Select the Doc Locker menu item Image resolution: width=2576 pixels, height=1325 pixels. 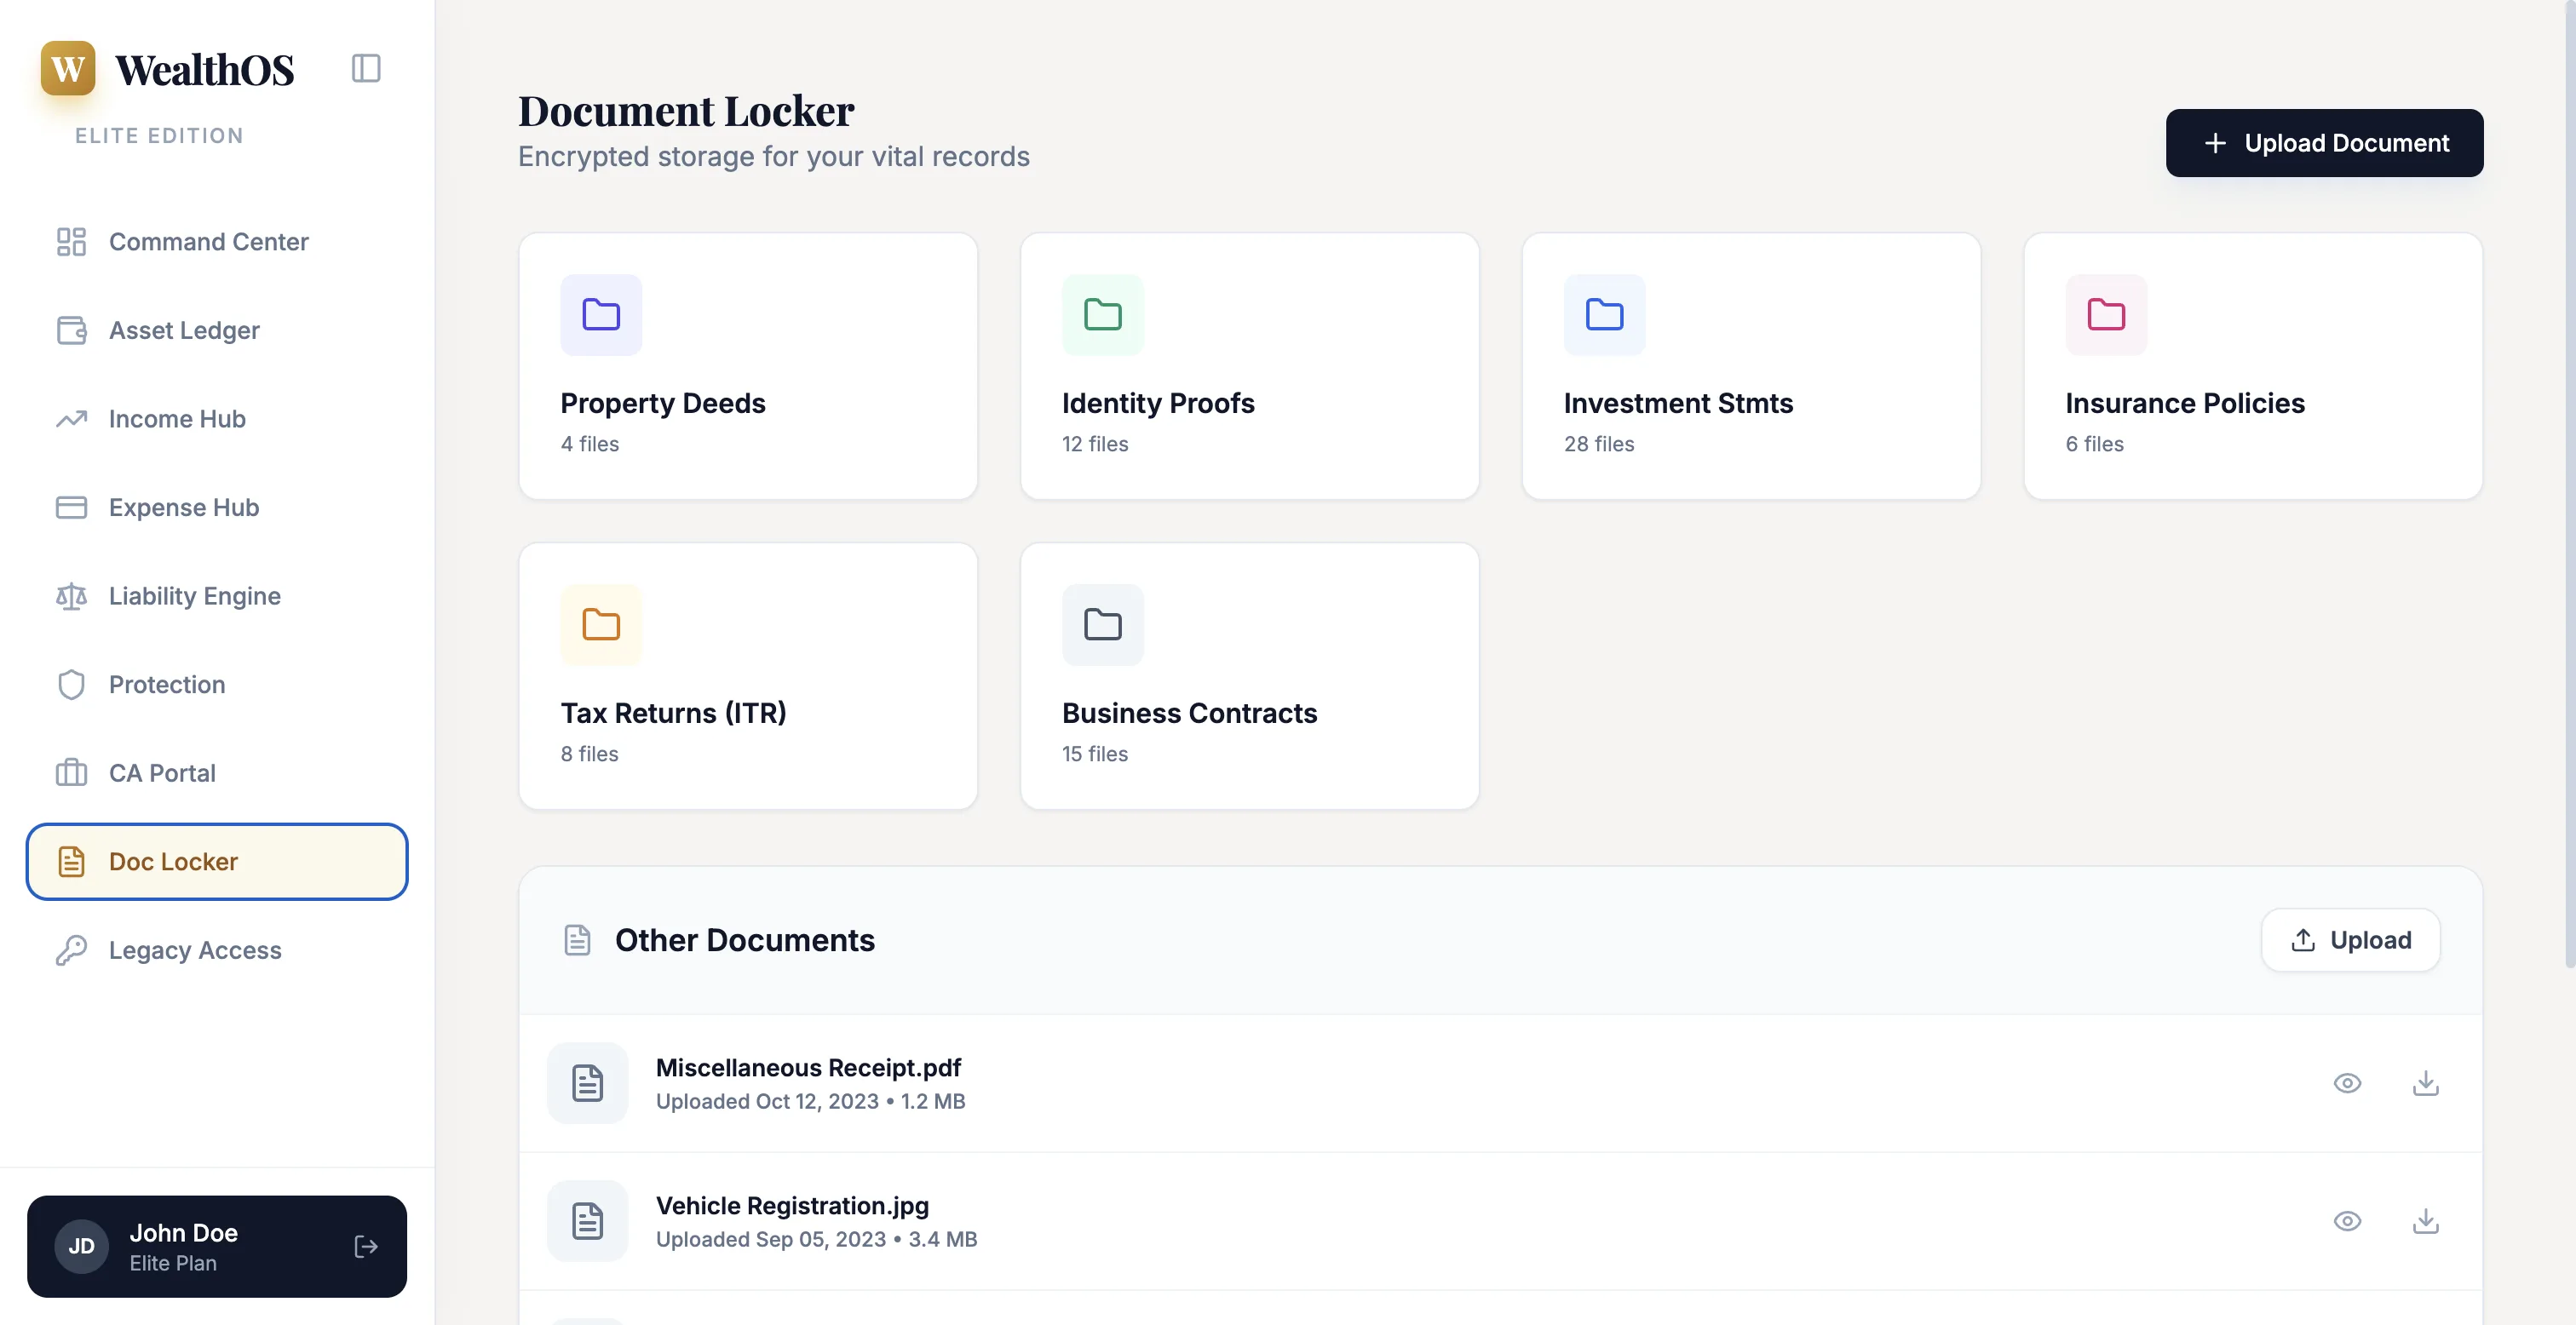(x=217, y=861)
